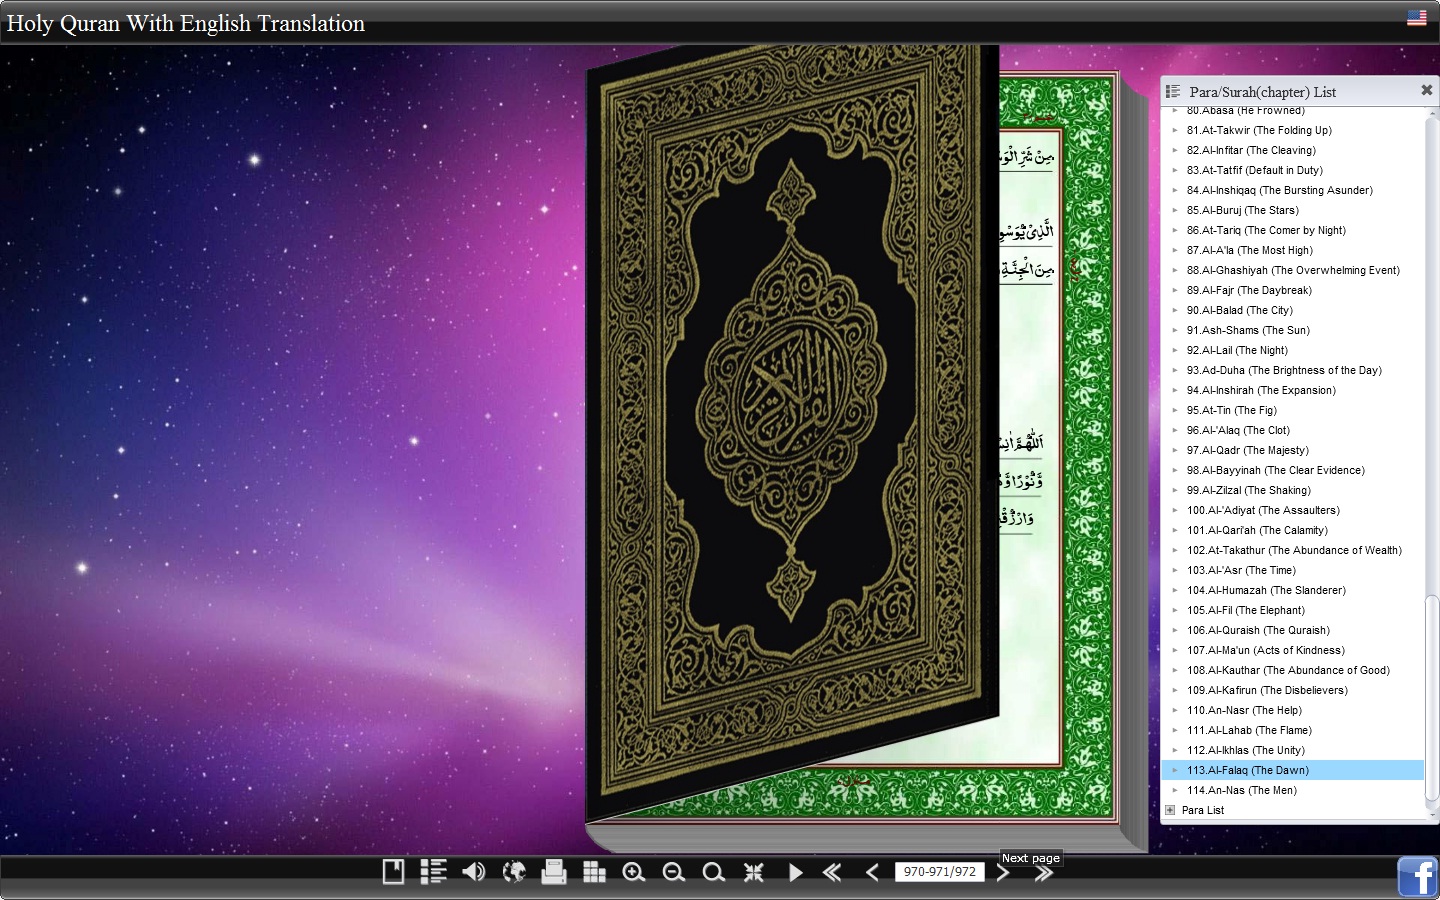The image size is (1440, 900).
Task: Print the book with printer icon
Action: point(553,872)
